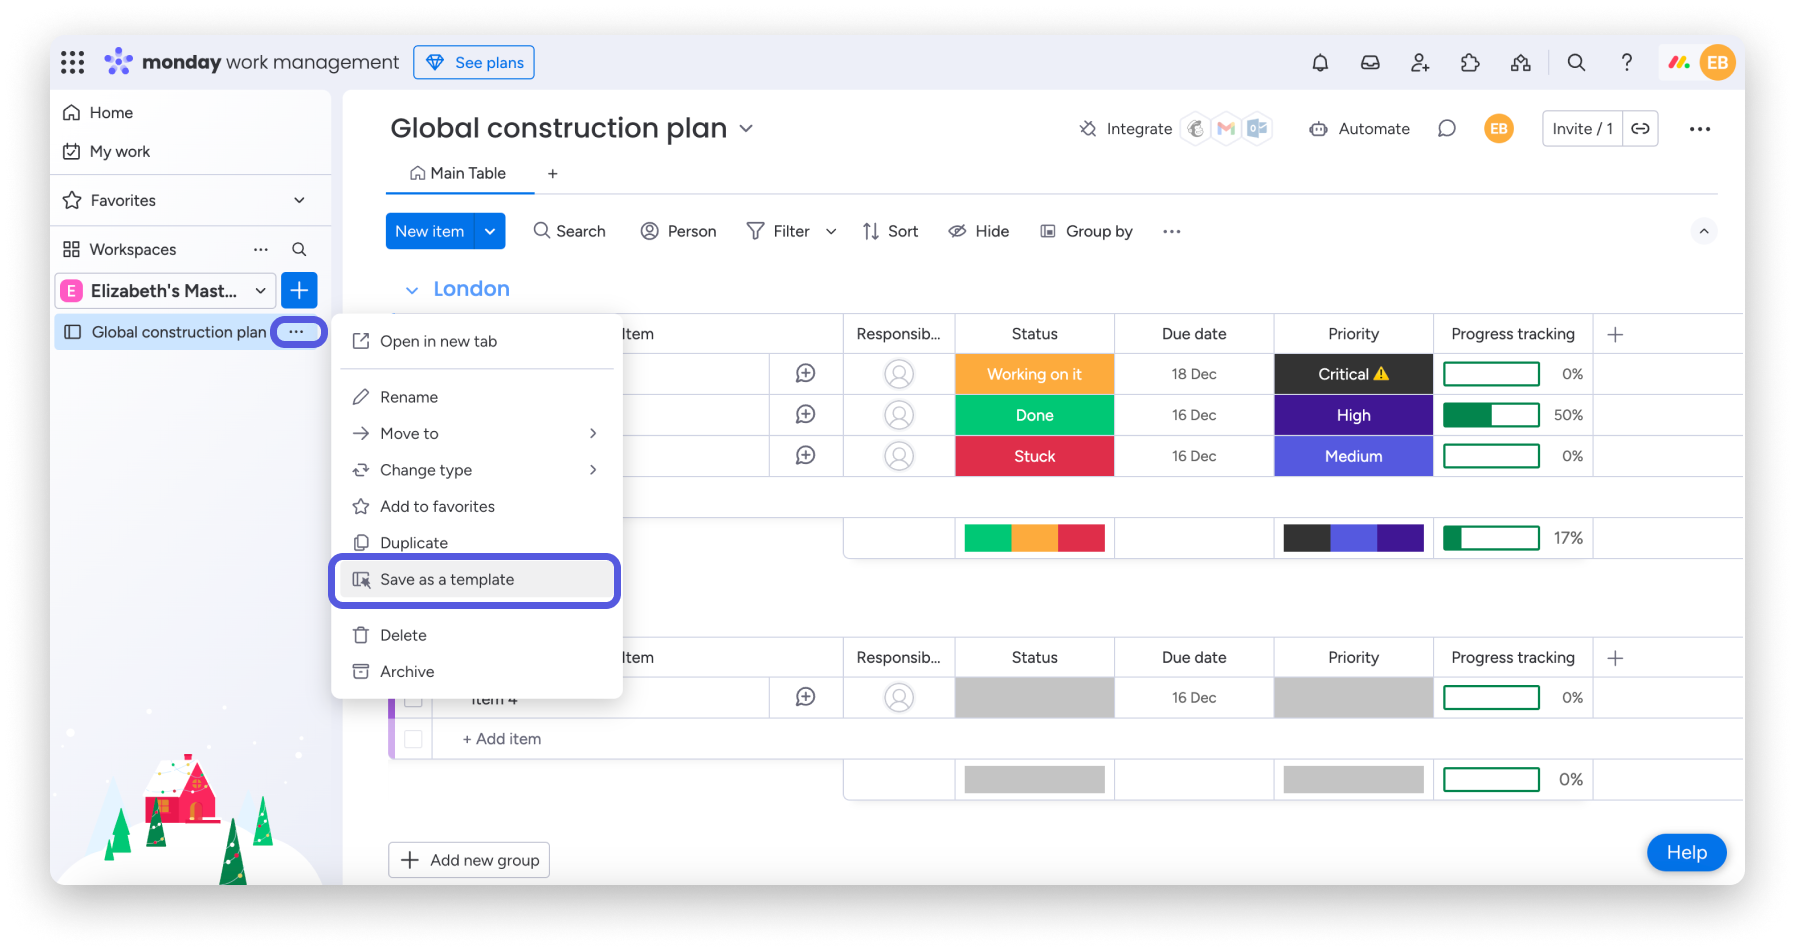Click Search in board toolbar
Image resolution: width=1795 pixels, height=950 pixels.
(x=569, y=231)
